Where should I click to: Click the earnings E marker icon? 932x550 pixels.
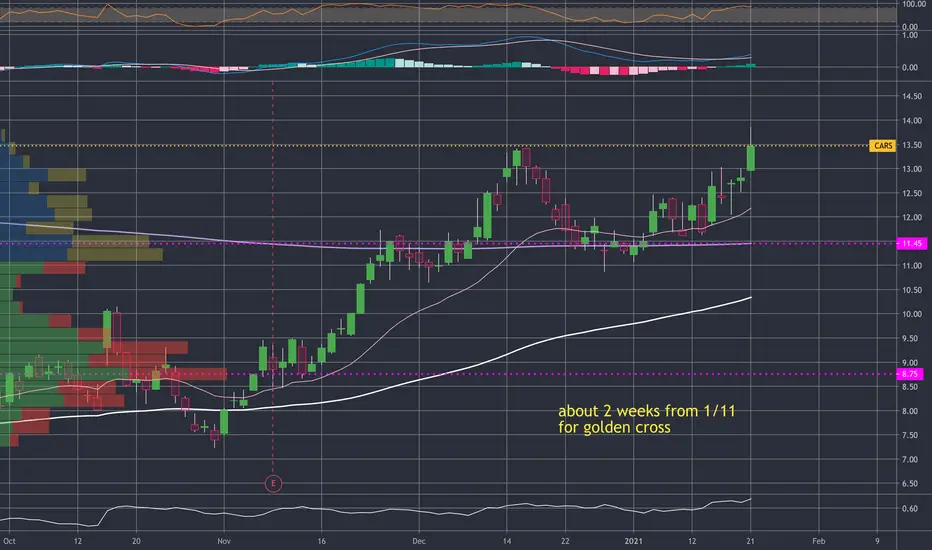[273, 483]
